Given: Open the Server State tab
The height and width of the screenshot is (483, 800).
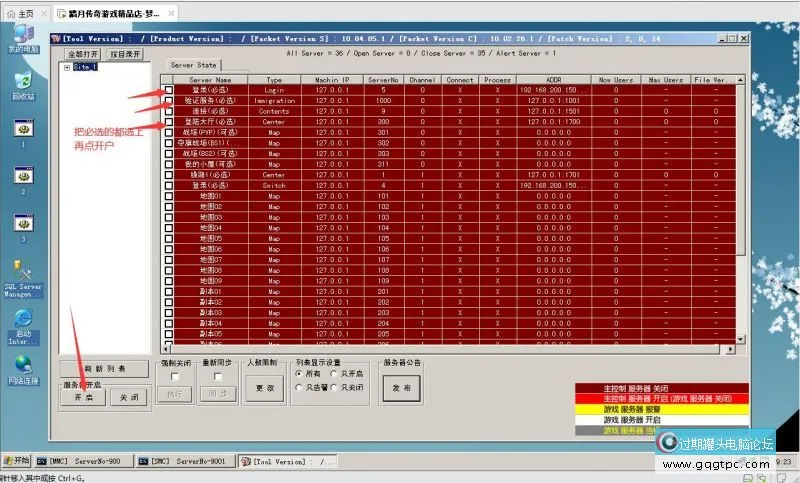Looking at the screenshot, I should click(193, 65).
